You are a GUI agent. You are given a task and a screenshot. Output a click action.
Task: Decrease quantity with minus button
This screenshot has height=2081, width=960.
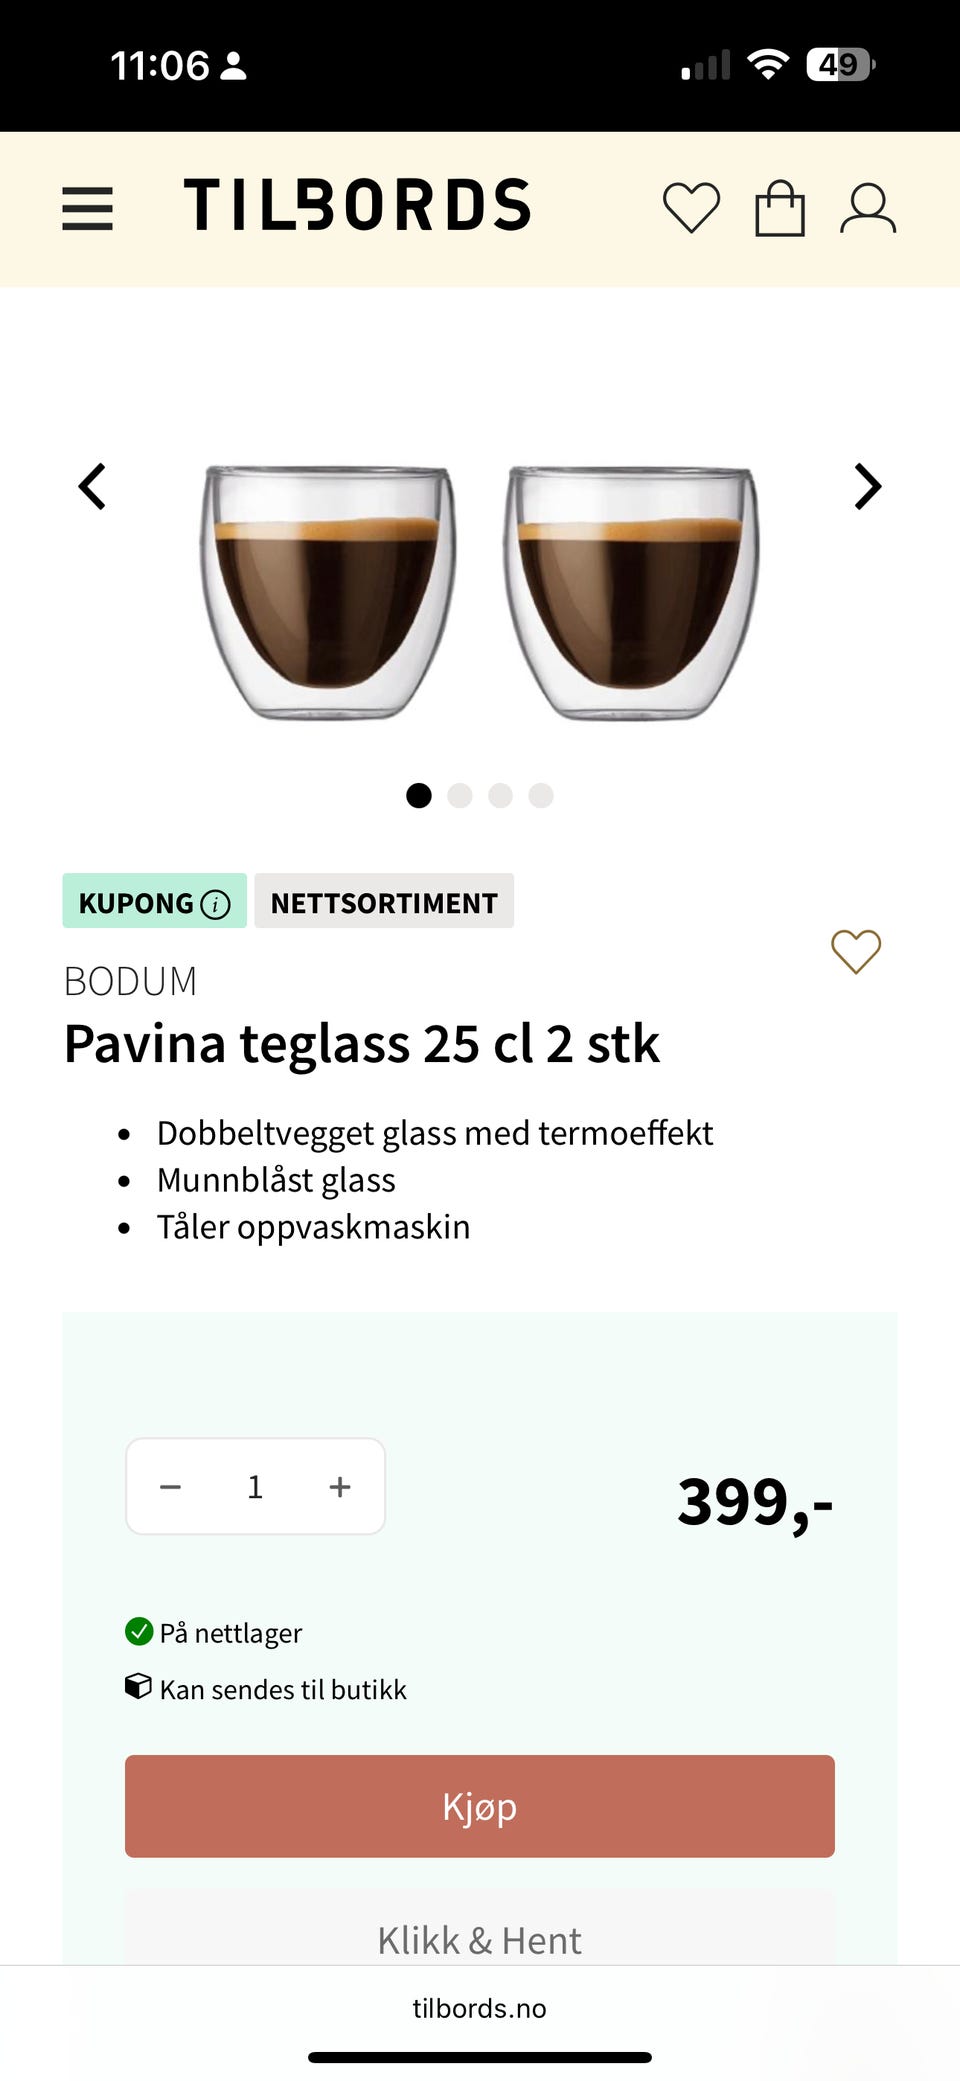click(x=171, y=1487)
